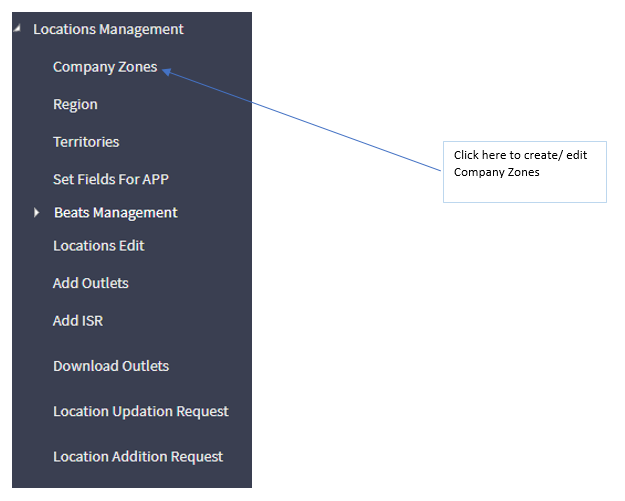Go to the Region menu item
Viewport: 625px width, 501px height.
coord(75,105)
